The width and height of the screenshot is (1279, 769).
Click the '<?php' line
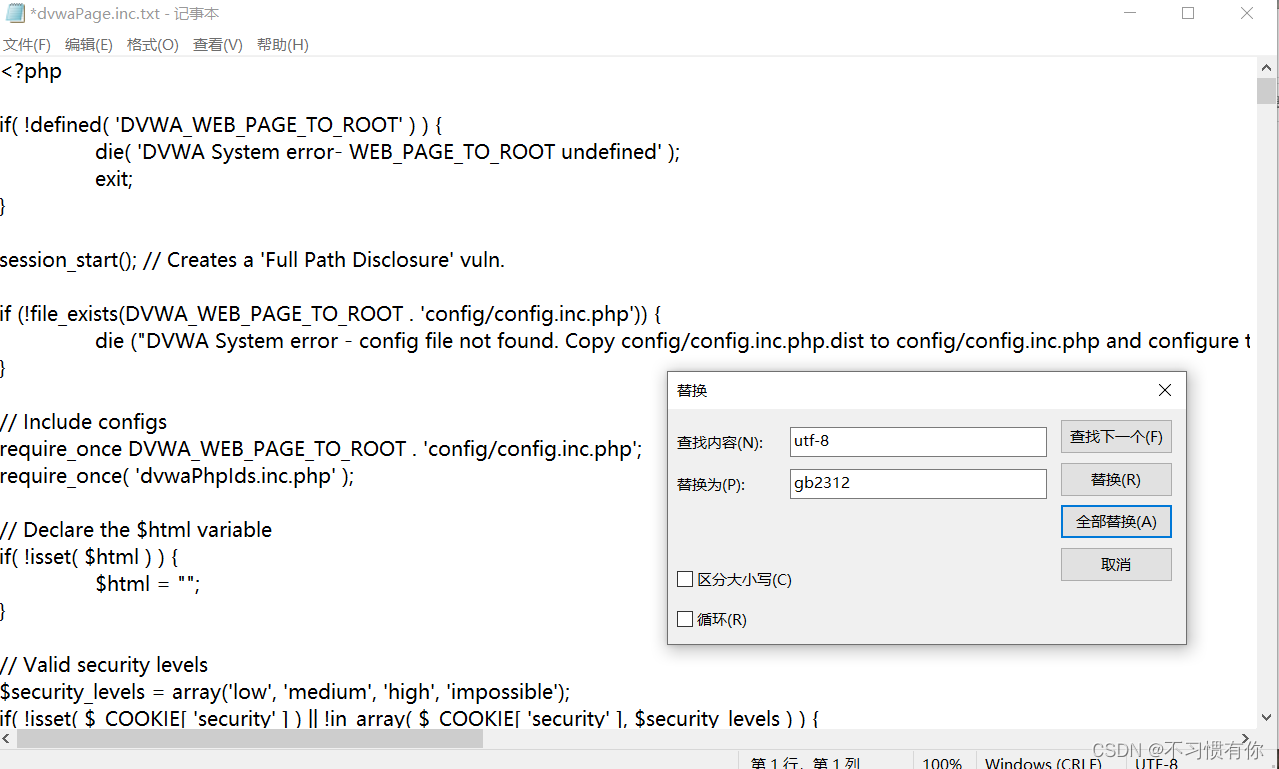pos(31,71)
